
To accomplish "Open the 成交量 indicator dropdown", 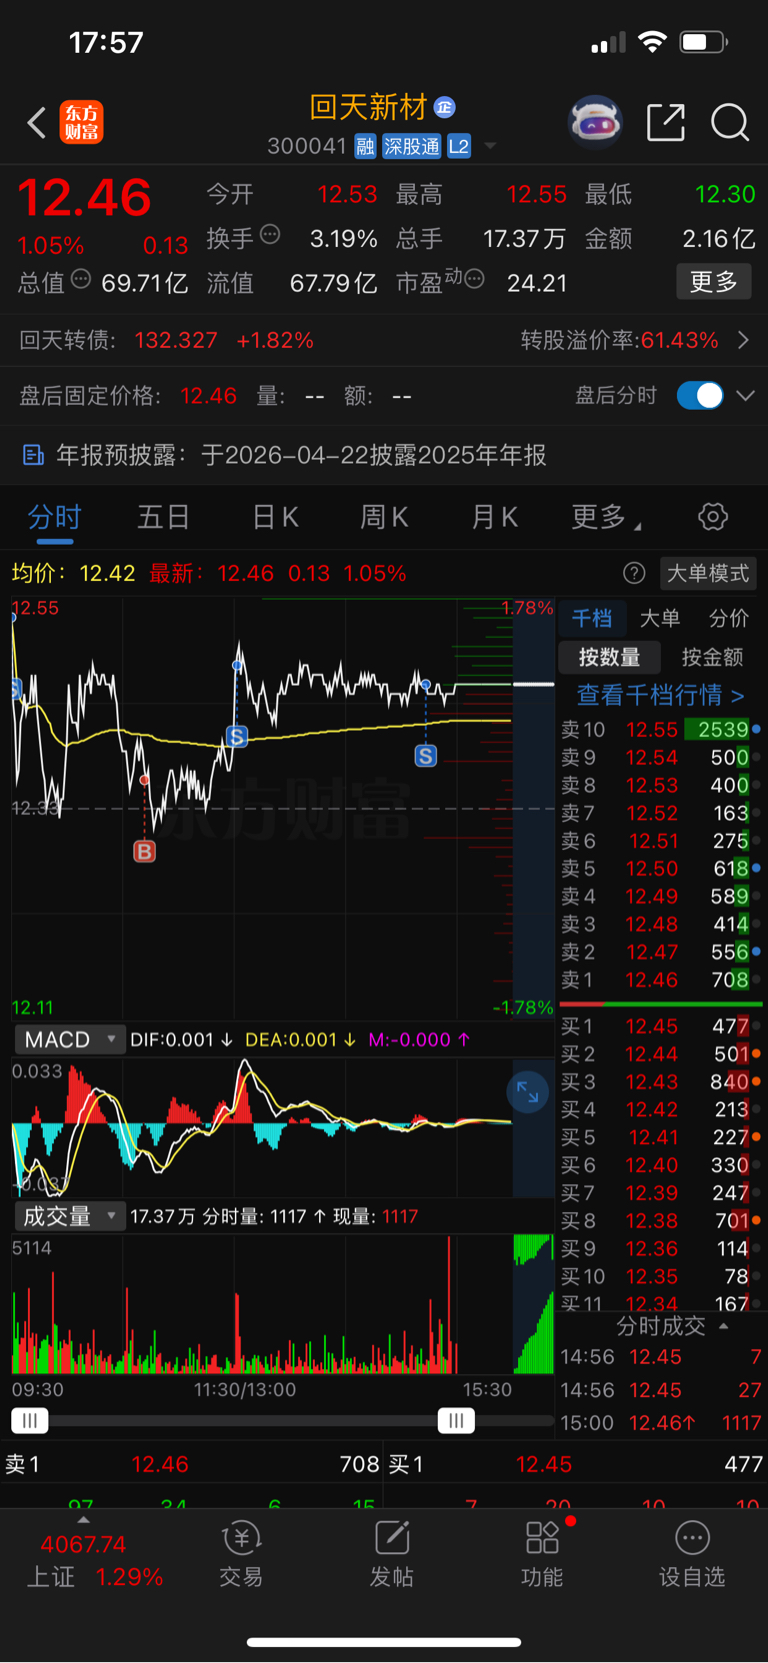I will [x=69, y=1216].
